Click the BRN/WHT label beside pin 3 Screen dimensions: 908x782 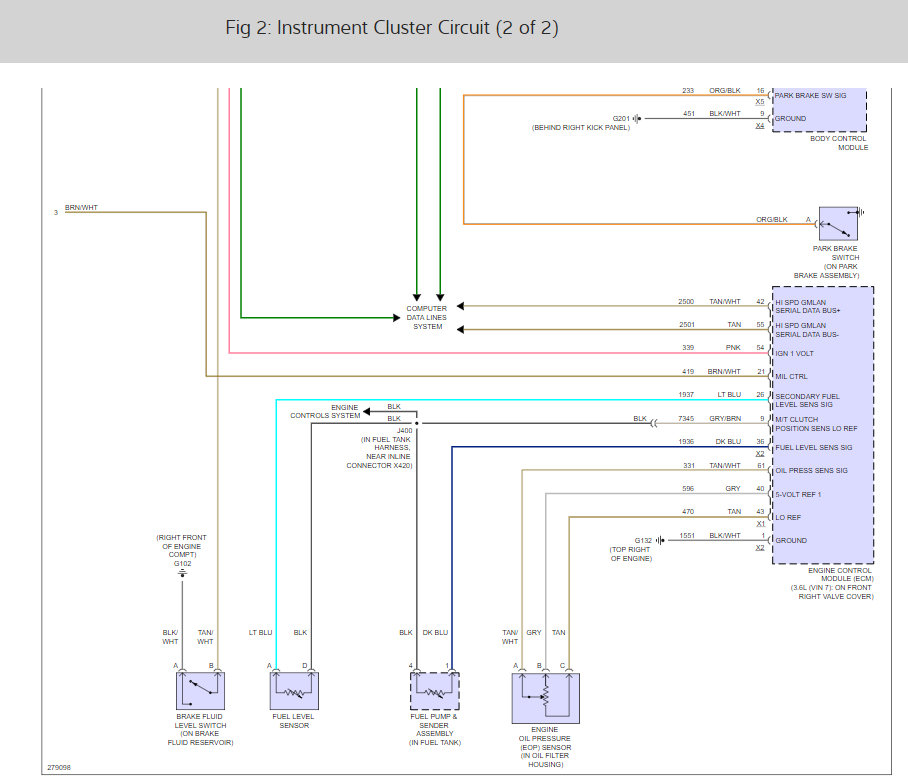point(81,207)
